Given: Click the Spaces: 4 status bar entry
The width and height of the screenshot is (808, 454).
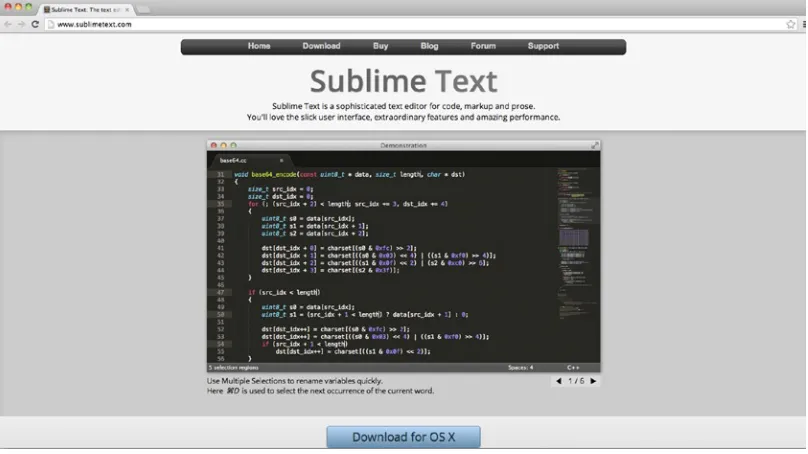Looking at the screenshot, I should click(x=520, y=367).
